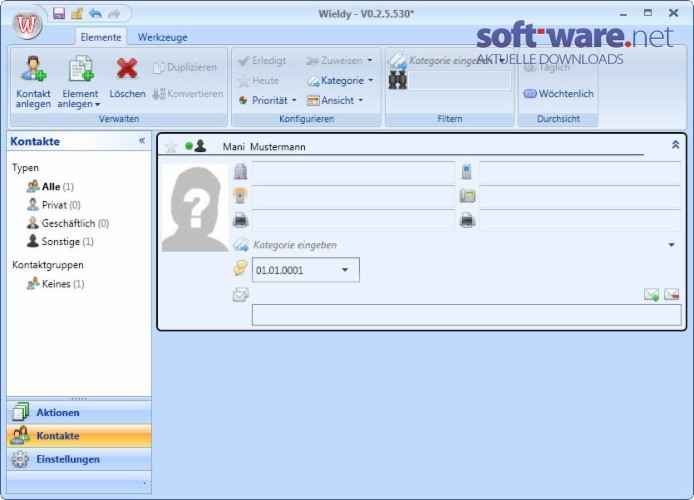Click the green desk phone icon
Screen dimensions: 694x500
click(467, 196)
